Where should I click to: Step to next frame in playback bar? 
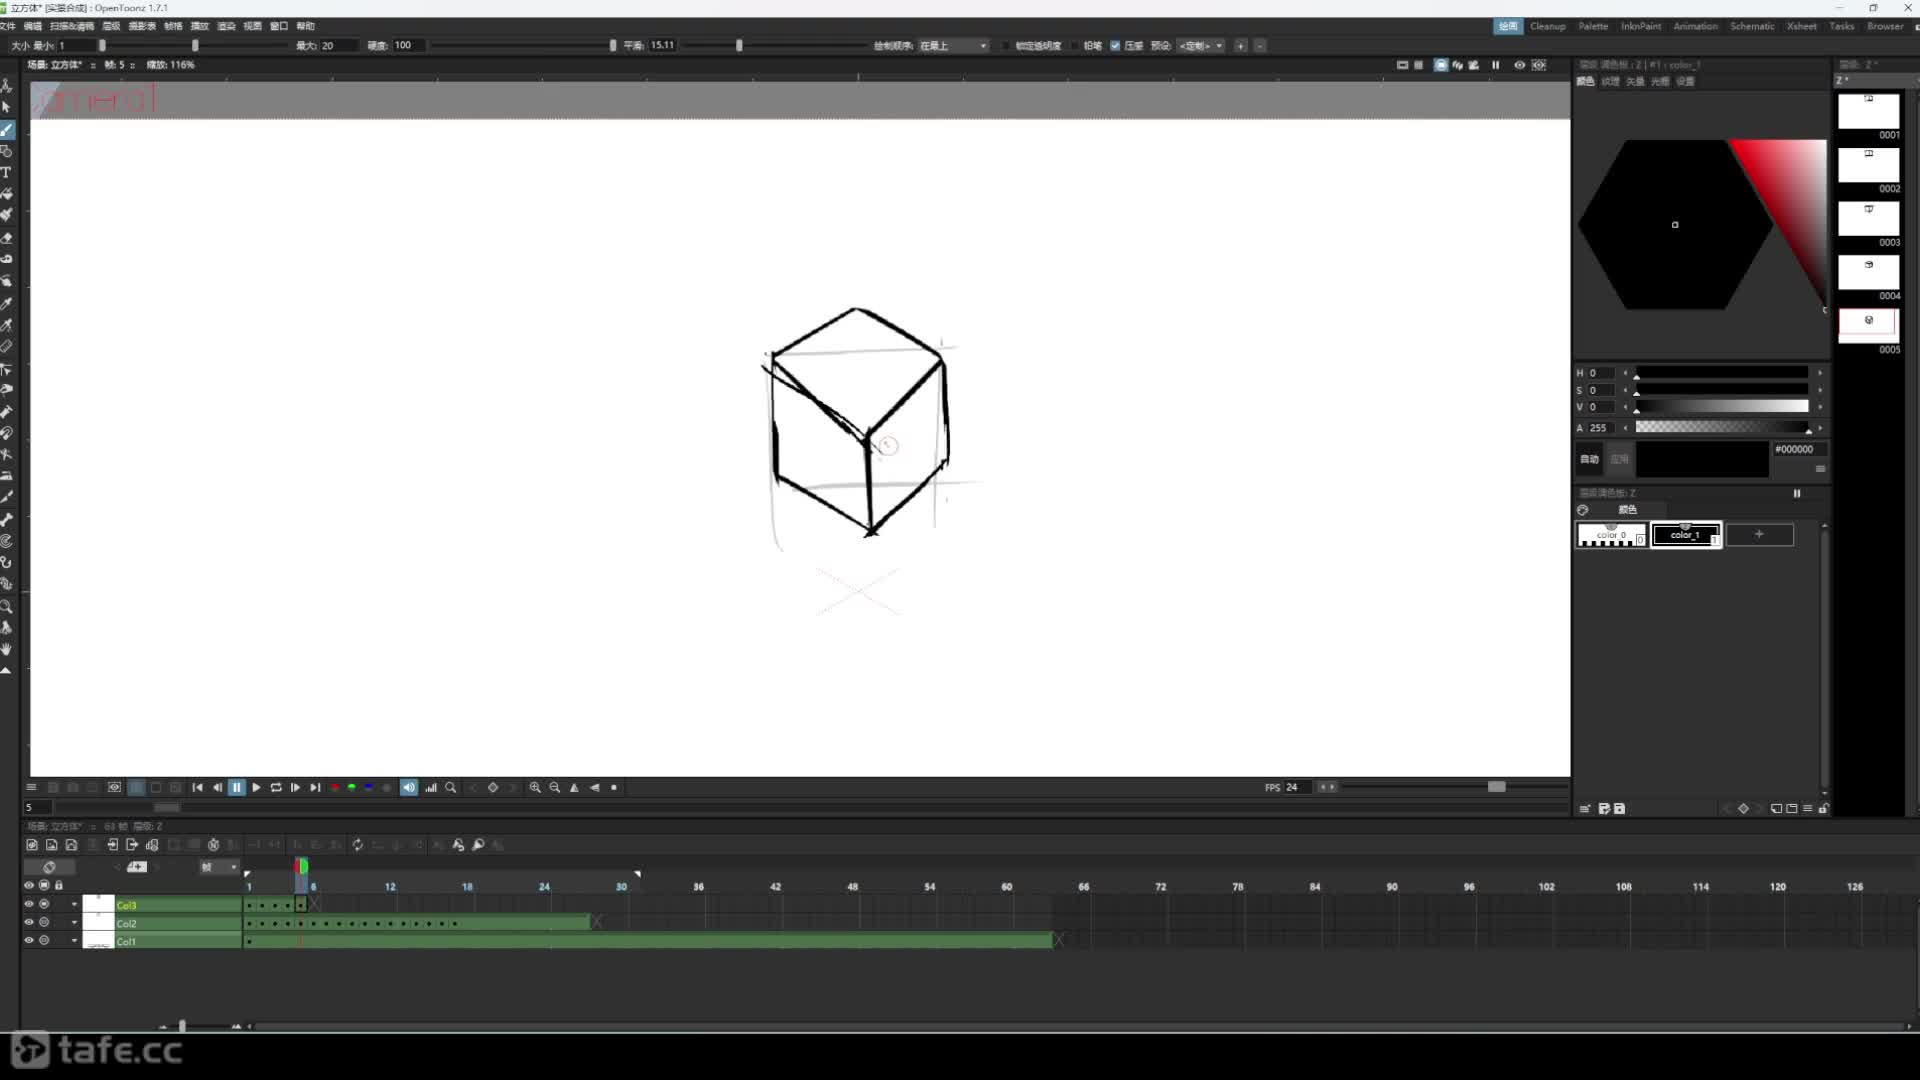[295, 788]
